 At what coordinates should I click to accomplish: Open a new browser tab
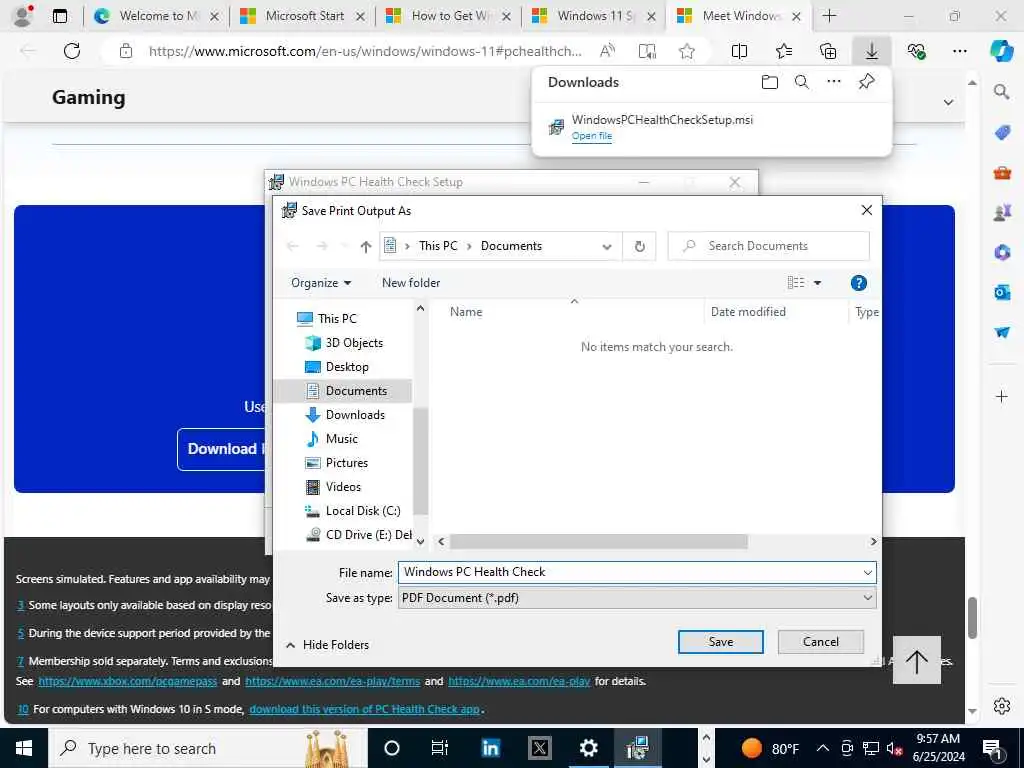tap(829, 16)
